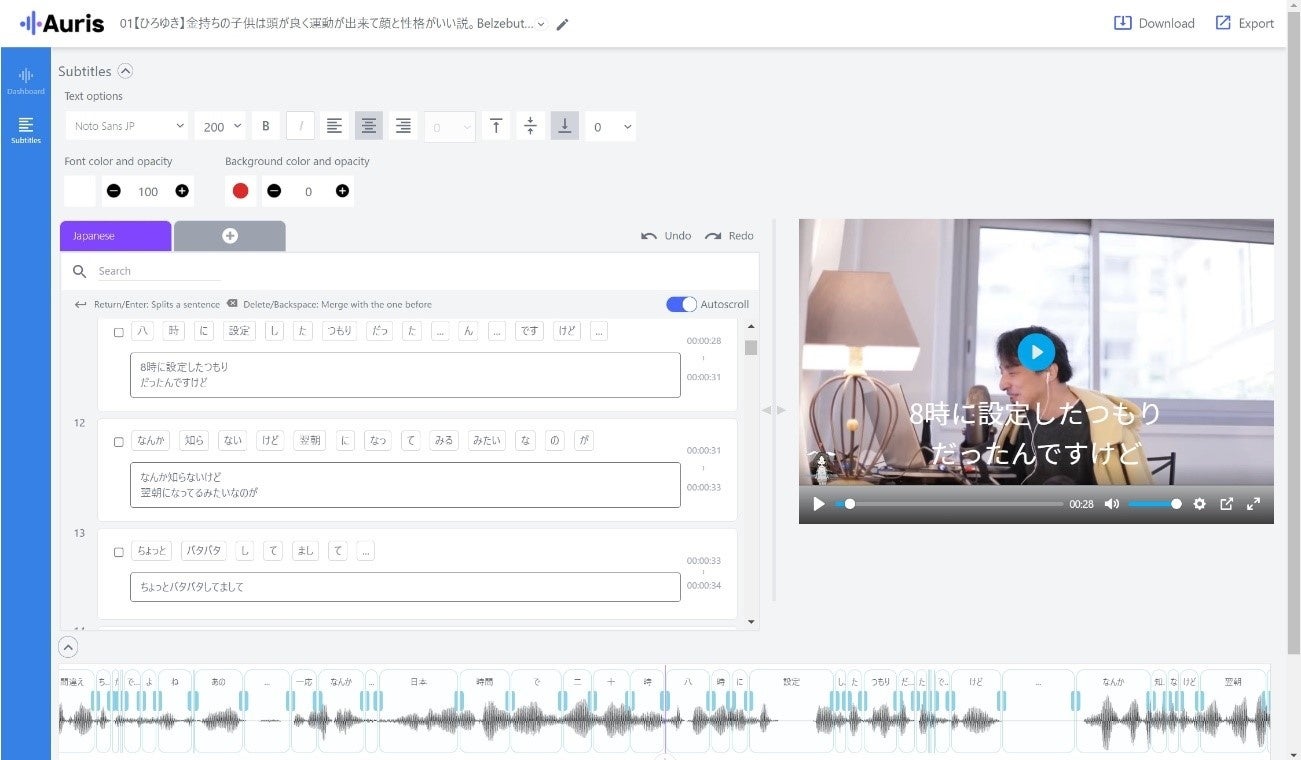Click the なんか知らないけど subtitle text box

[x=405, y=485]
